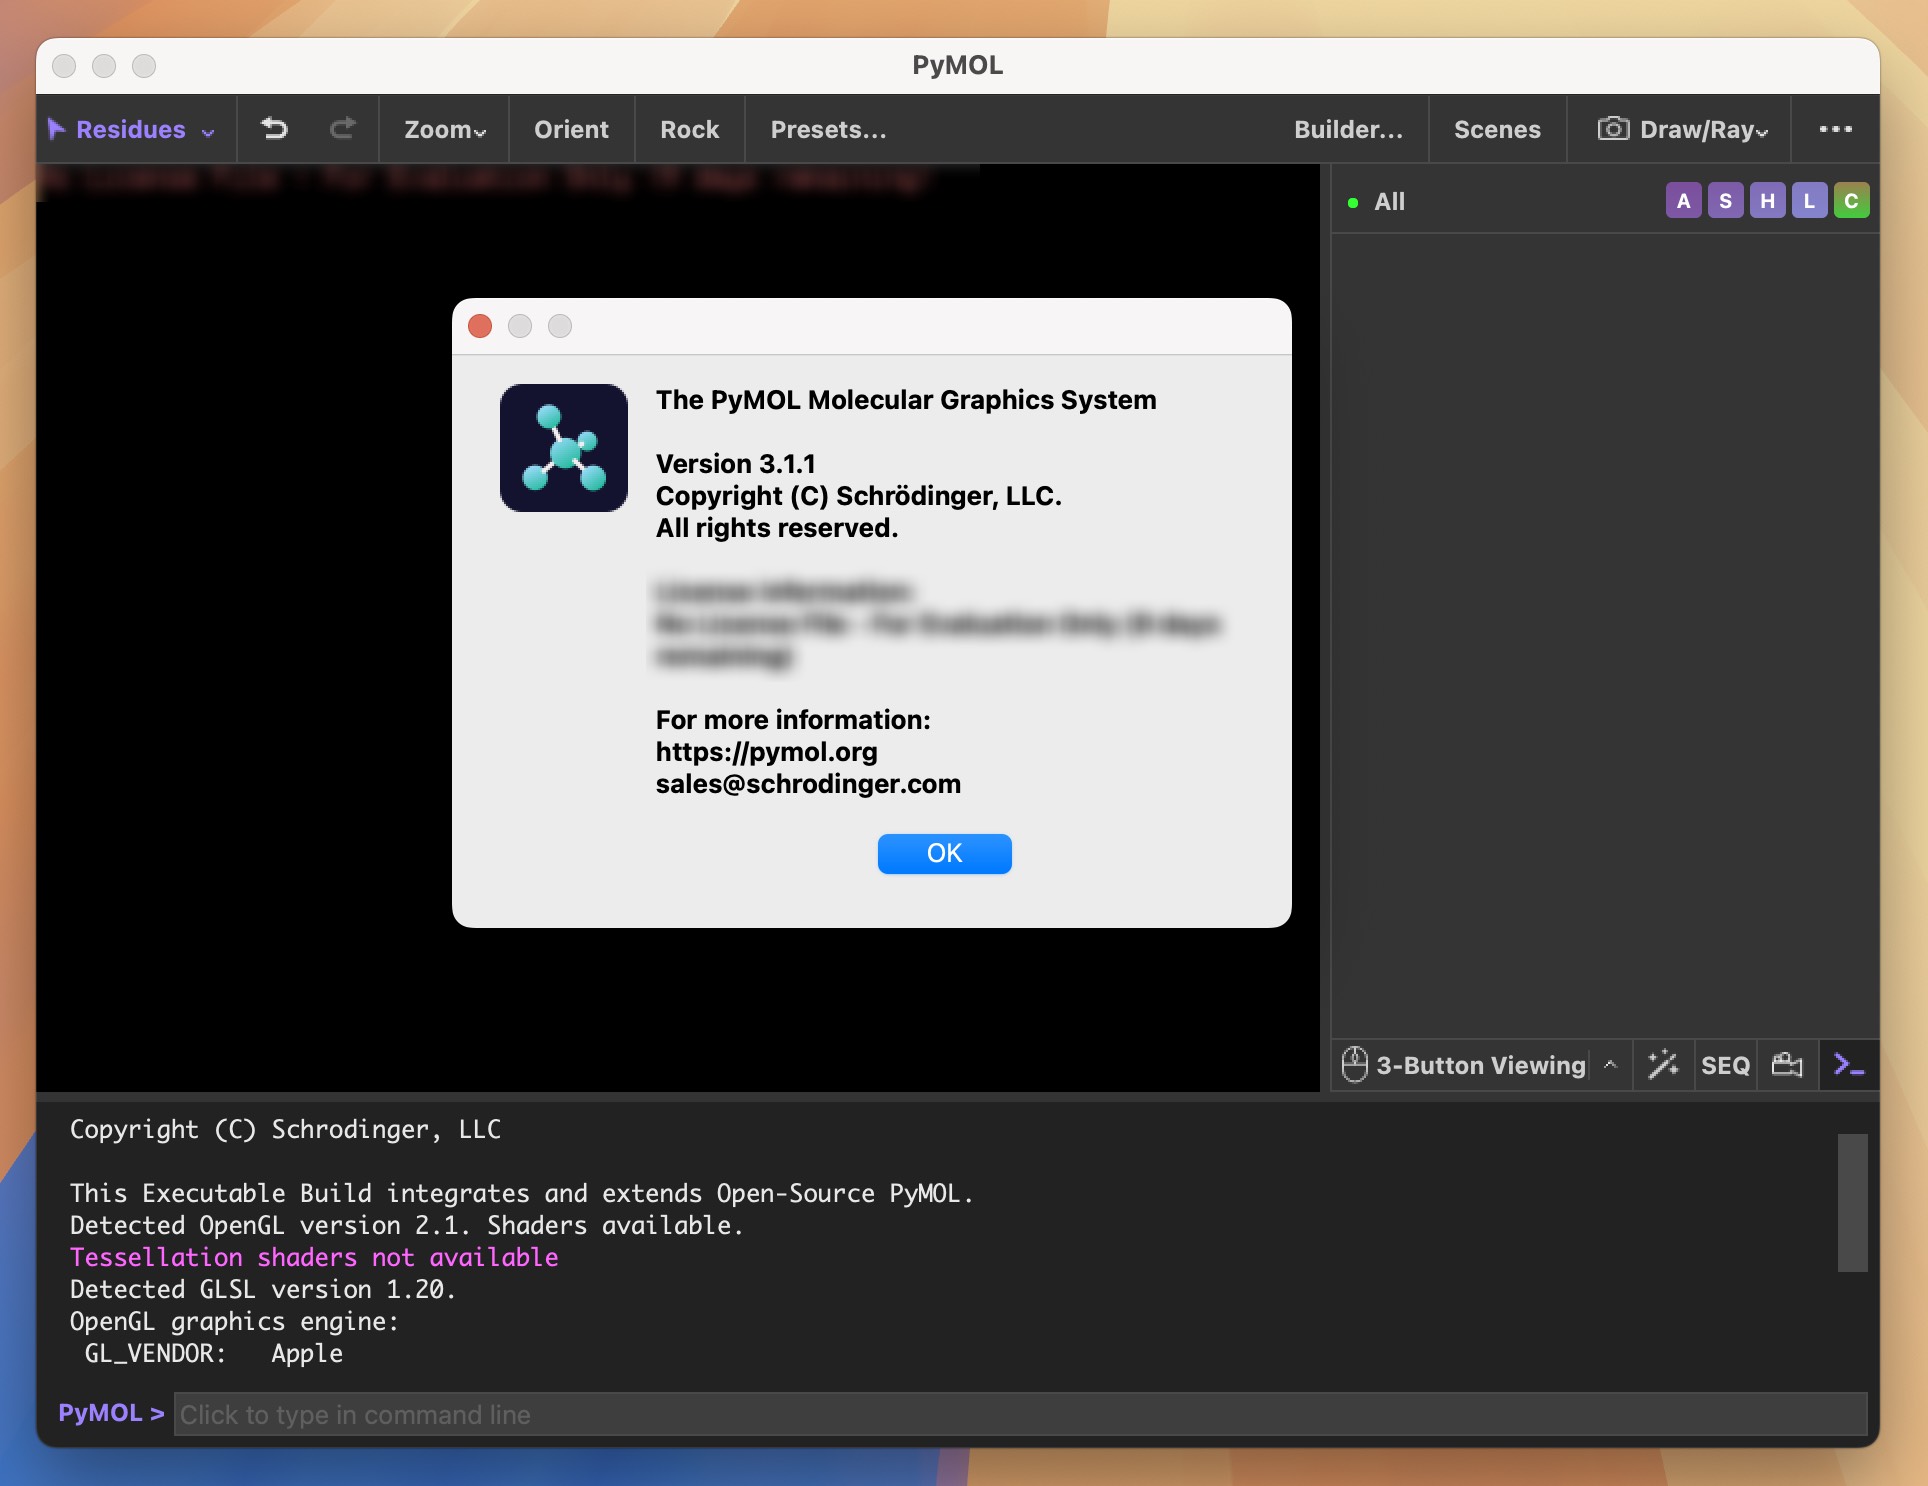Click the https://pymol.org link text

coord(766,752)
